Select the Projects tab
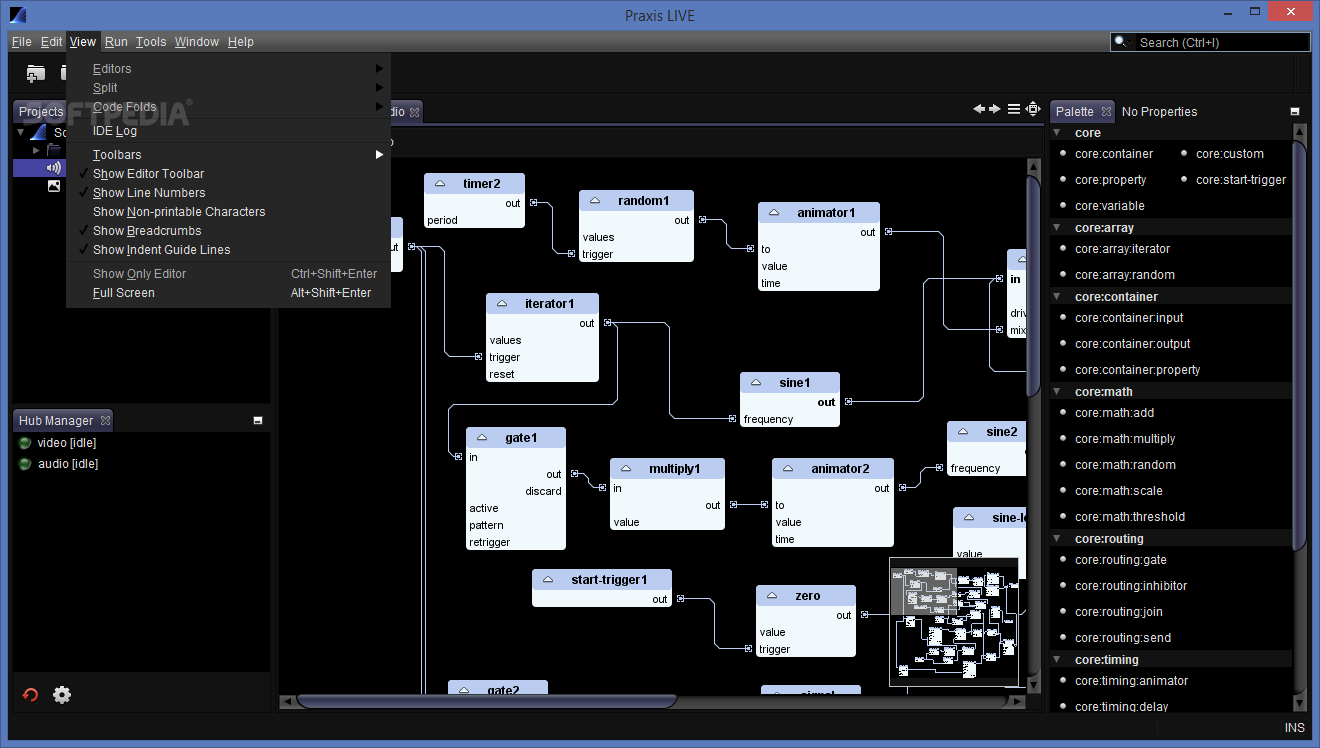This screenshot has width=1320, height=748. click(40, 112)
